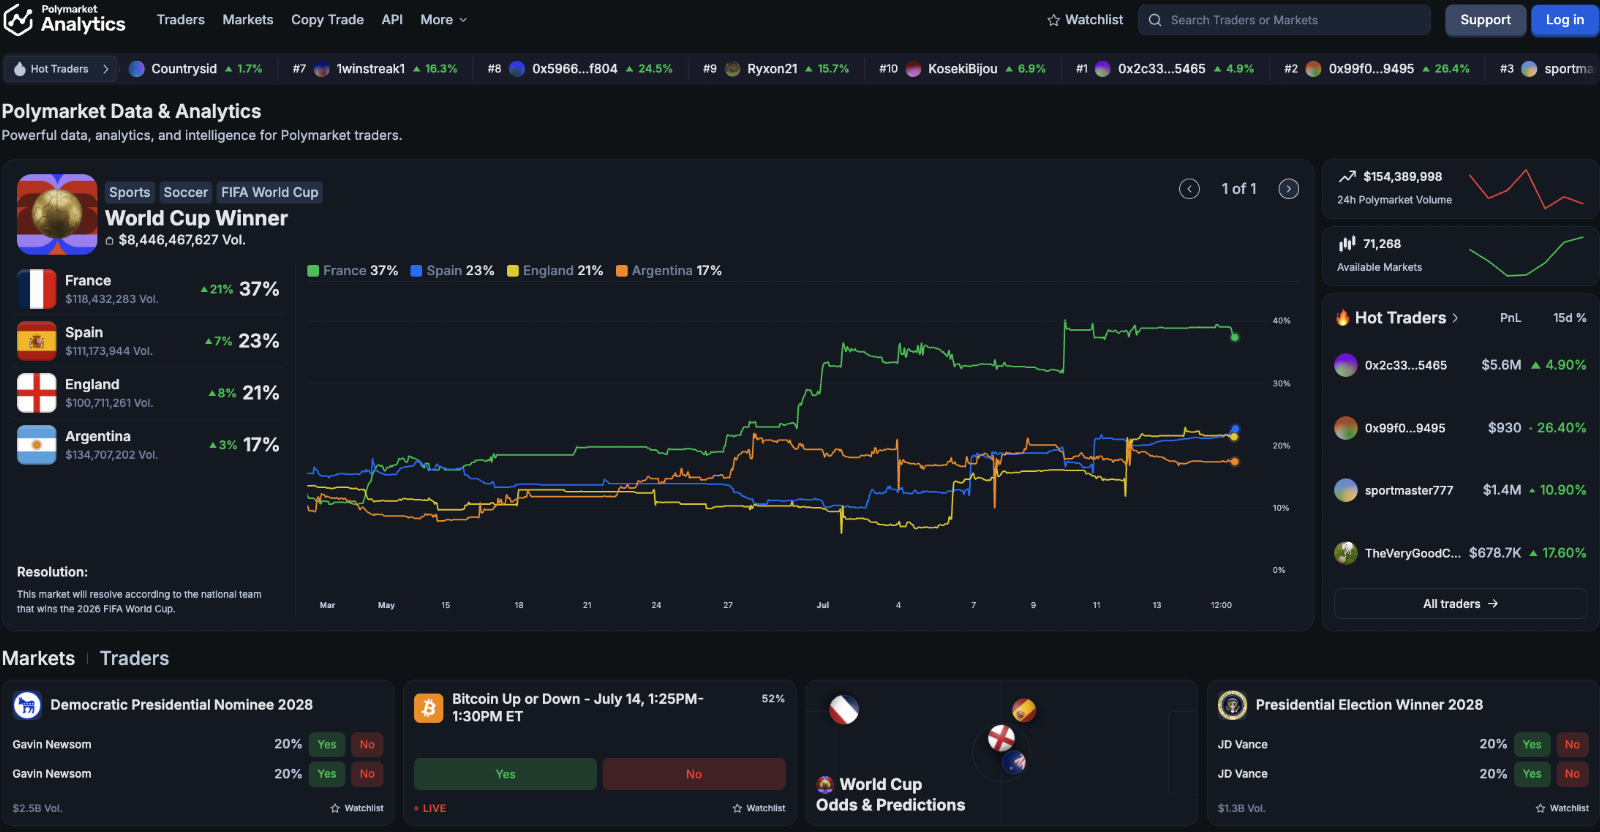Expand the Hot Traders ticker selector
Image resolution: width=1600 pixels, height=832 pixels.
62,69
